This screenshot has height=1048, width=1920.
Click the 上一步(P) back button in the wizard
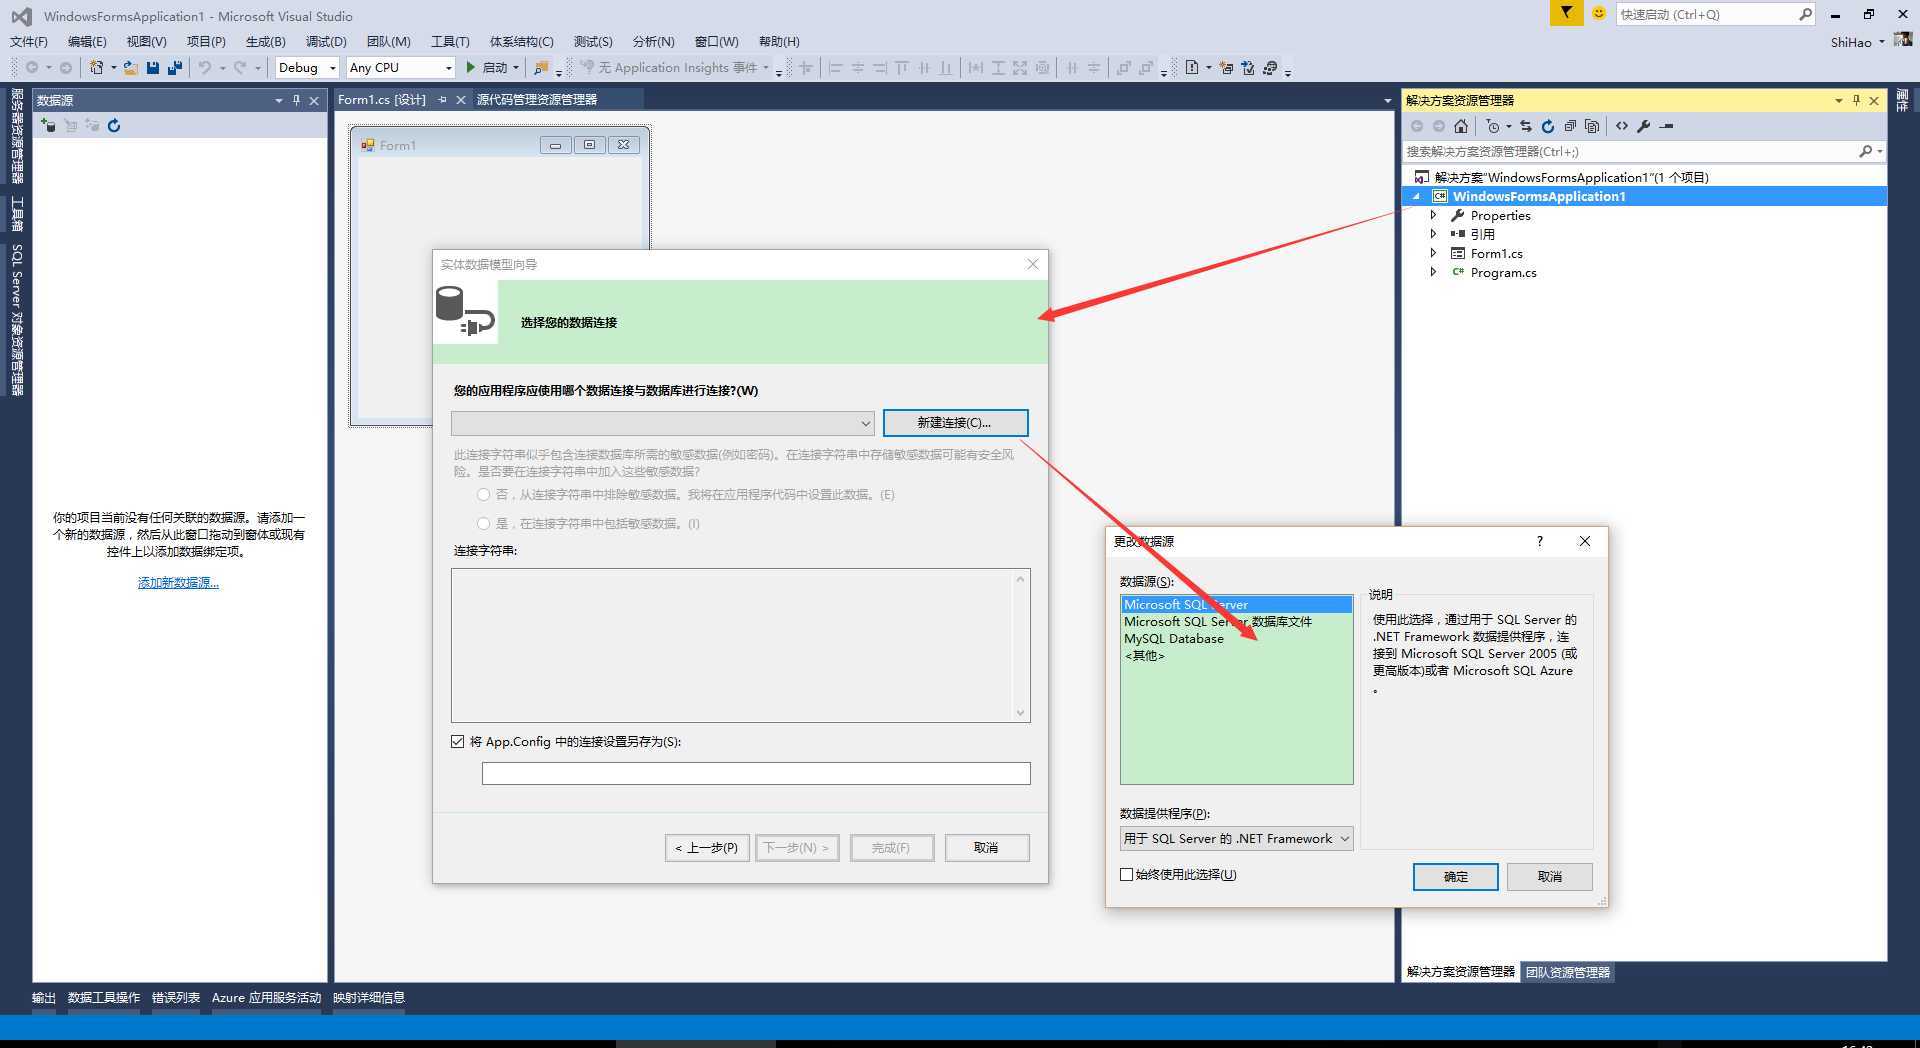[707, 848]
